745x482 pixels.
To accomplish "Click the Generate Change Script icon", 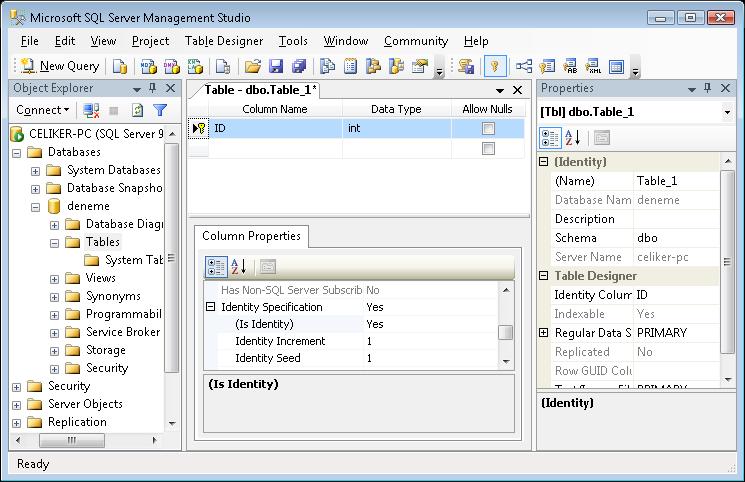I will click(466, 66).
